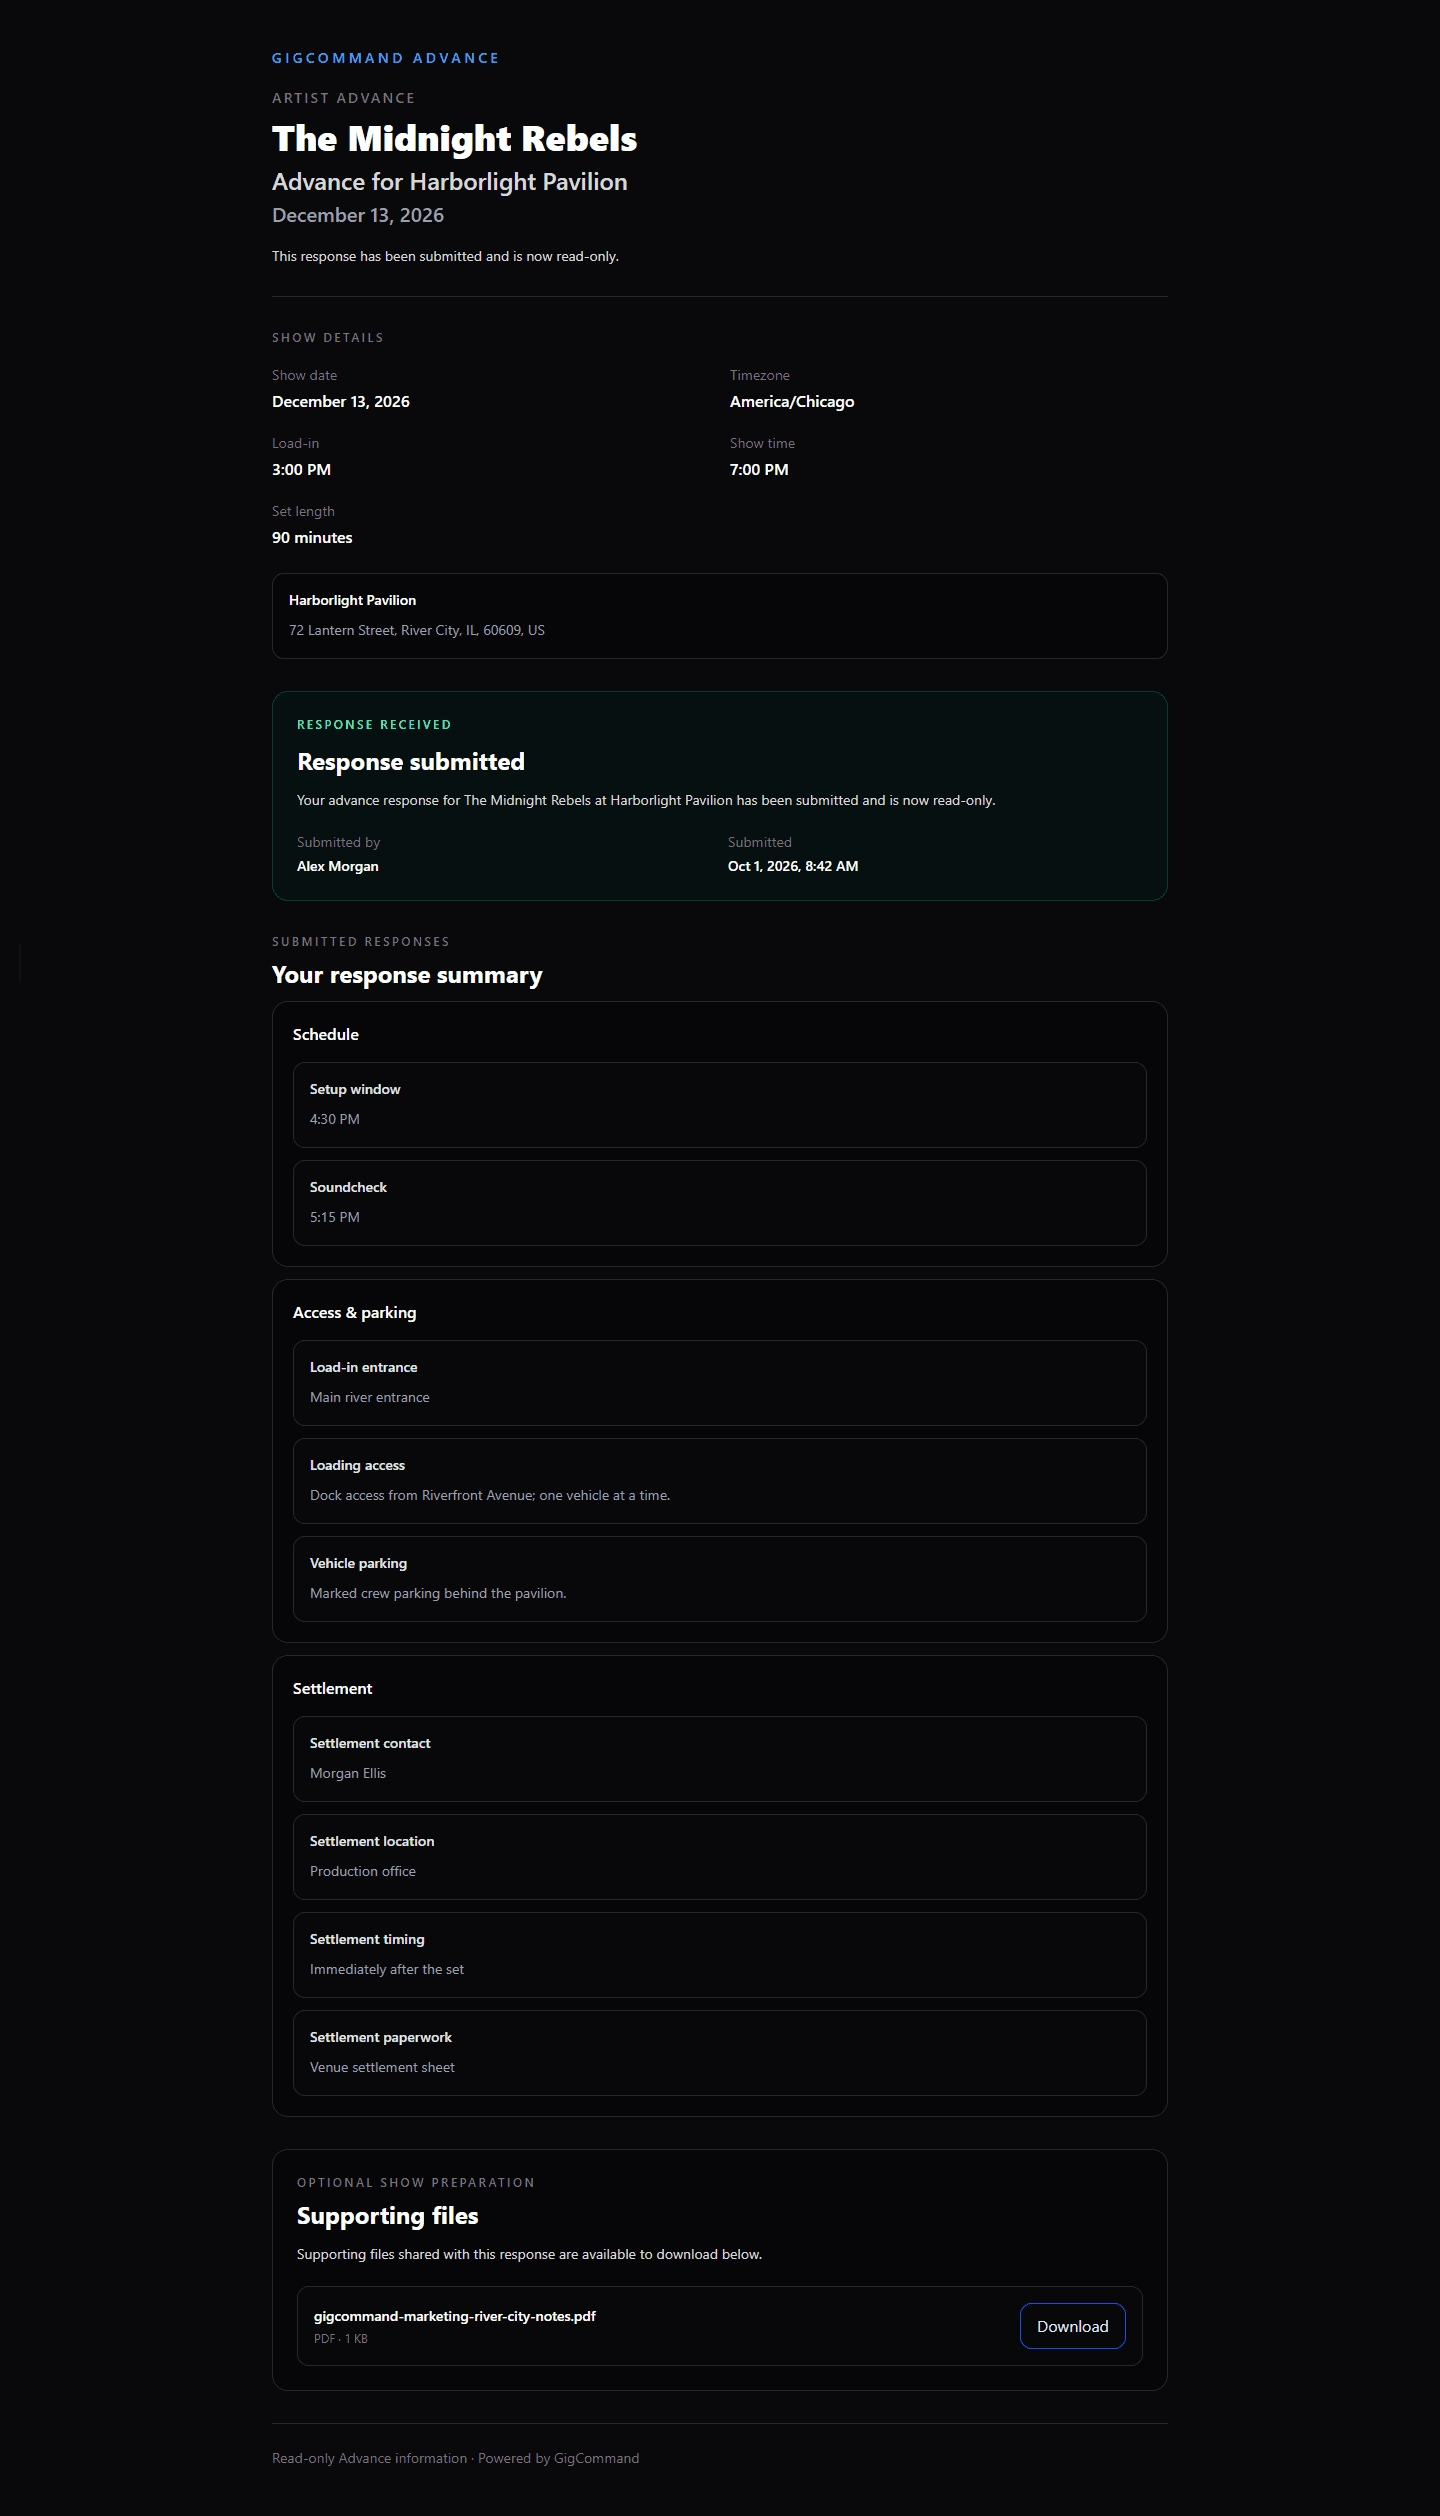Click the Response submitted heading
This screenshot has width=1440, height=2516.
[x=410, y=762]
